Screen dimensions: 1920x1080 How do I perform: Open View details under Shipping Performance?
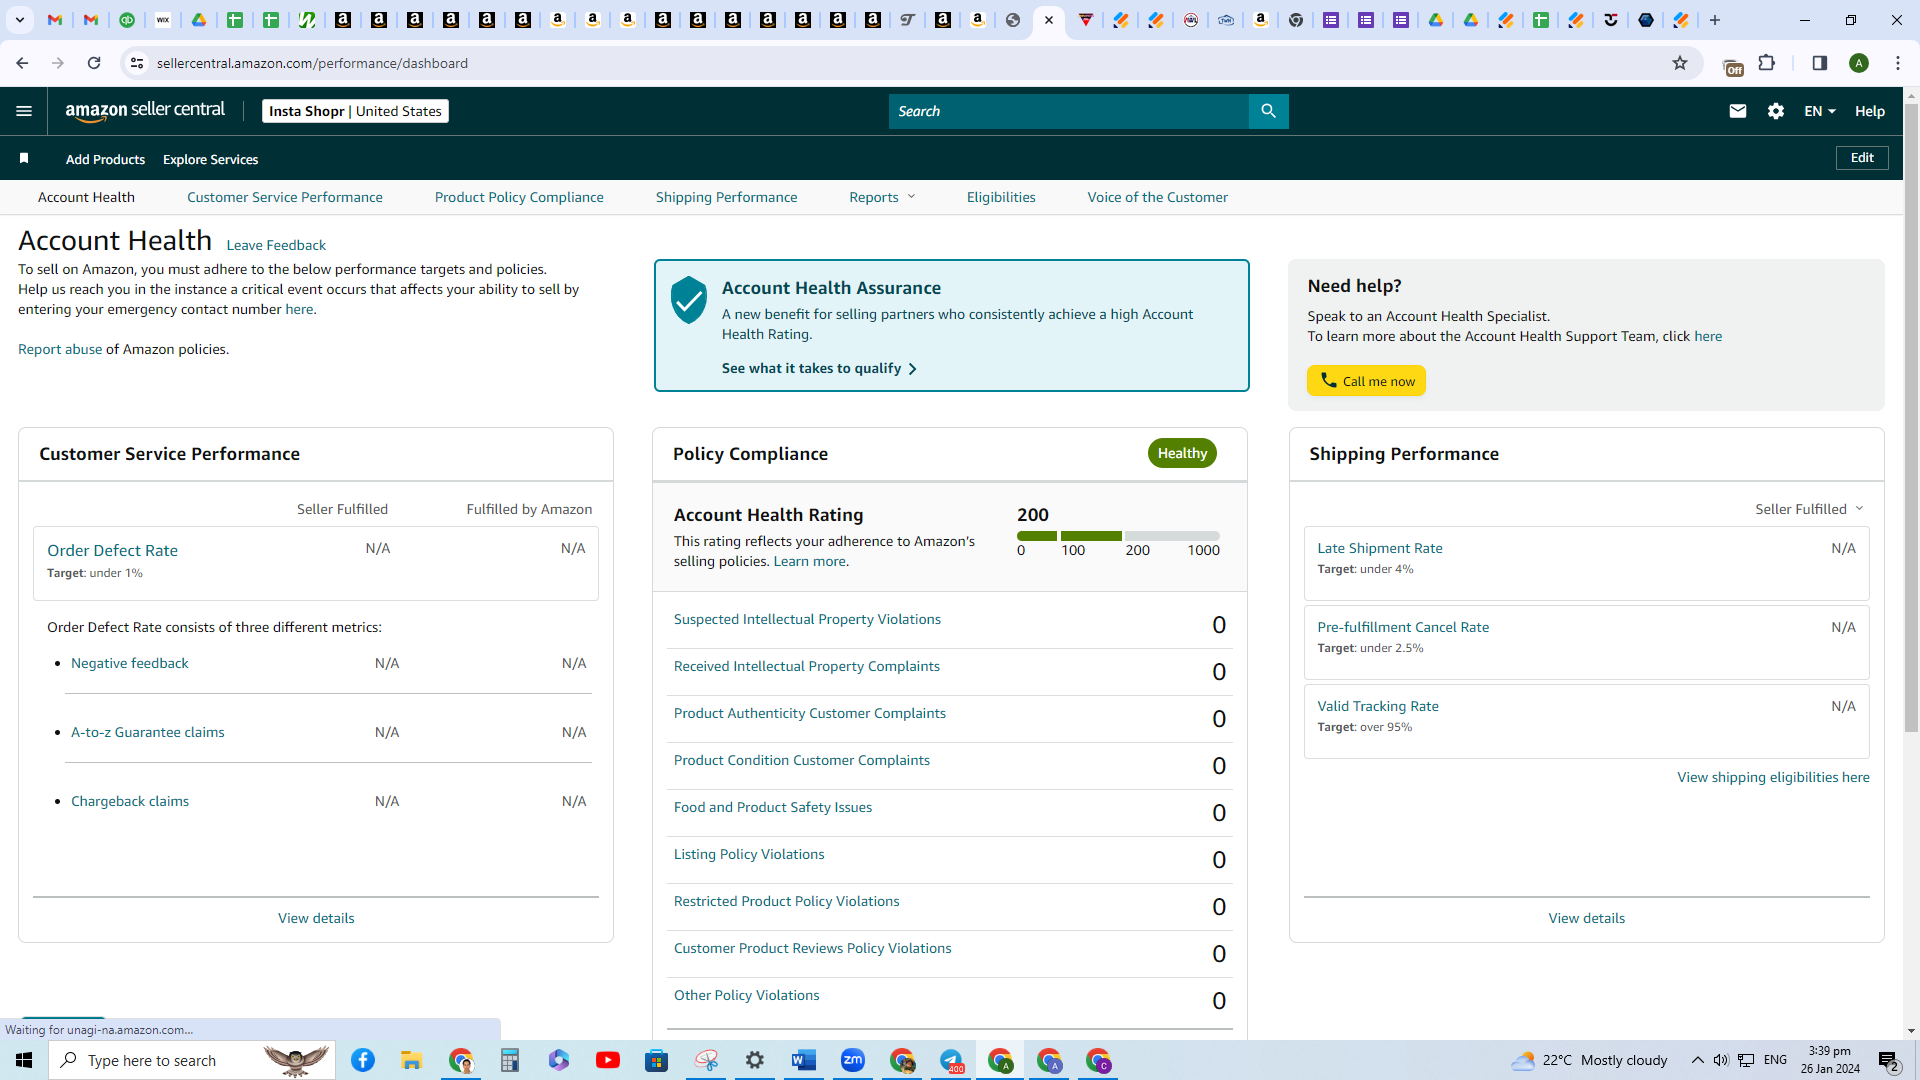click(x=1586, y=918)
